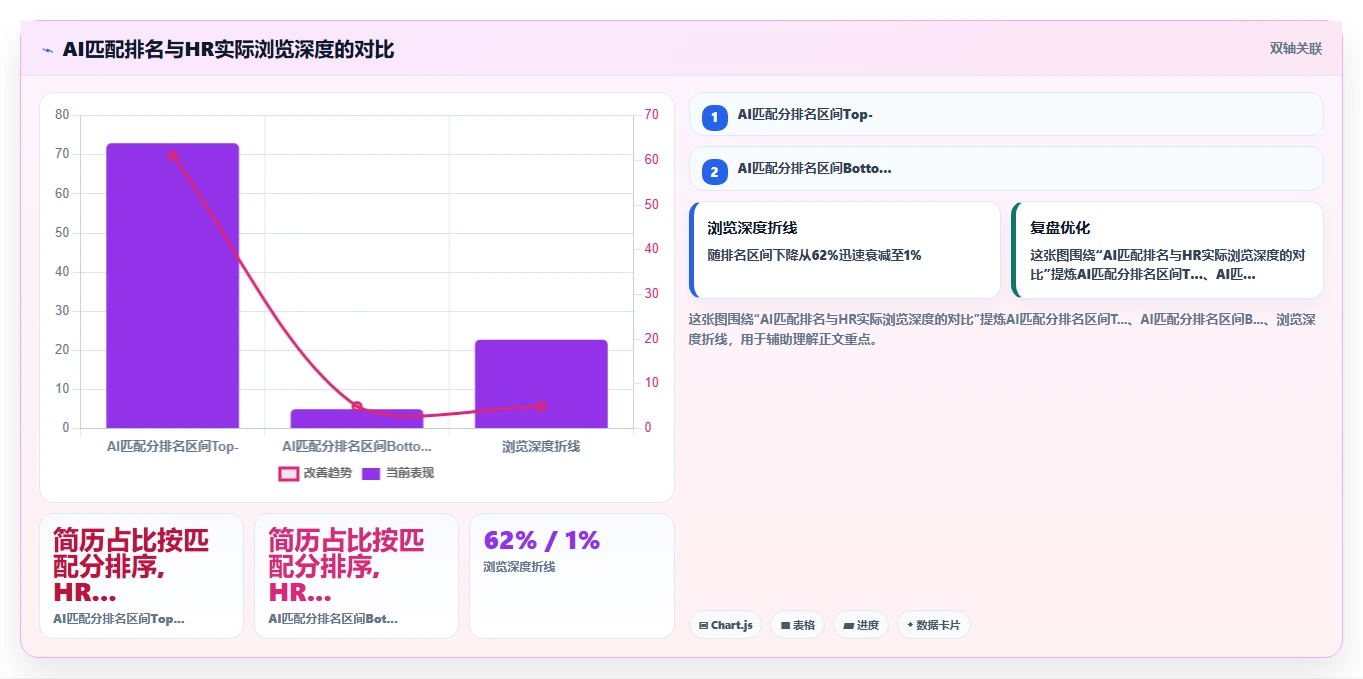Image resolution: width=1363 pixels, height=679 pixels.
Task: Toggle the 当前表现 legend entry
Action: tap(398, 473)
